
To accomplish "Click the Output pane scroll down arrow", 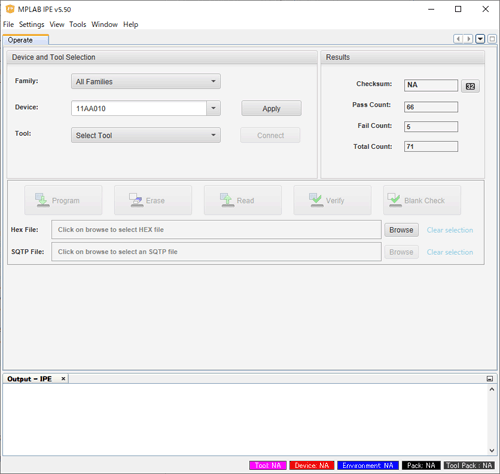I will pos(492,450).
